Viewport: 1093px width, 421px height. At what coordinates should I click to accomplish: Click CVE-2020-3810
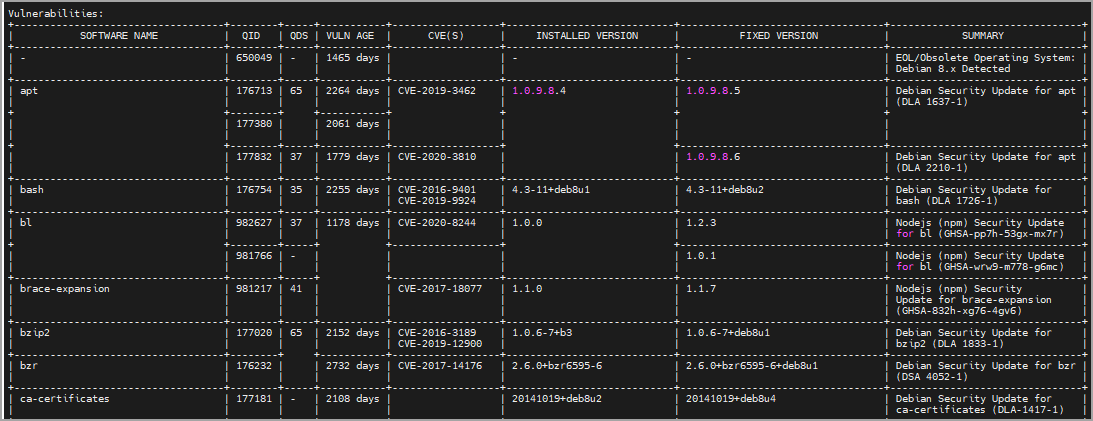[x=437, y=157]
